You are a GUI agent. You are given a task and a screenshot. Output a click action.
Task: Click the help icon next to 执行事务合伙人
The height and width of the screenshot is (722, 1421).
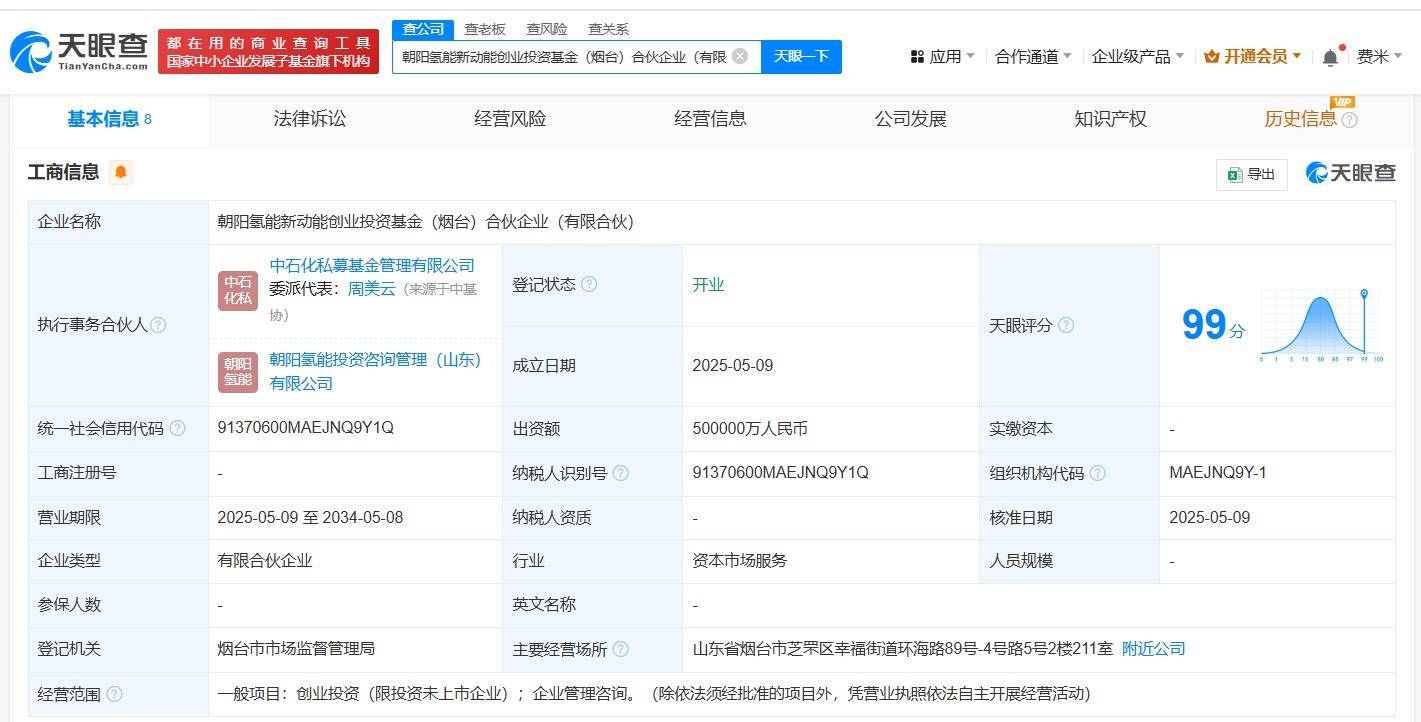(x=158, y=325)
